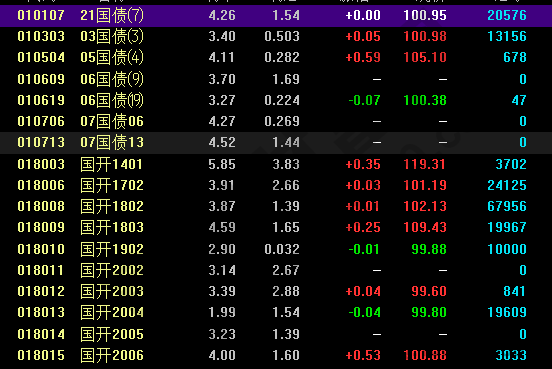
Task: Select the hovered 07国债13 row
Action: pos(276,143)
